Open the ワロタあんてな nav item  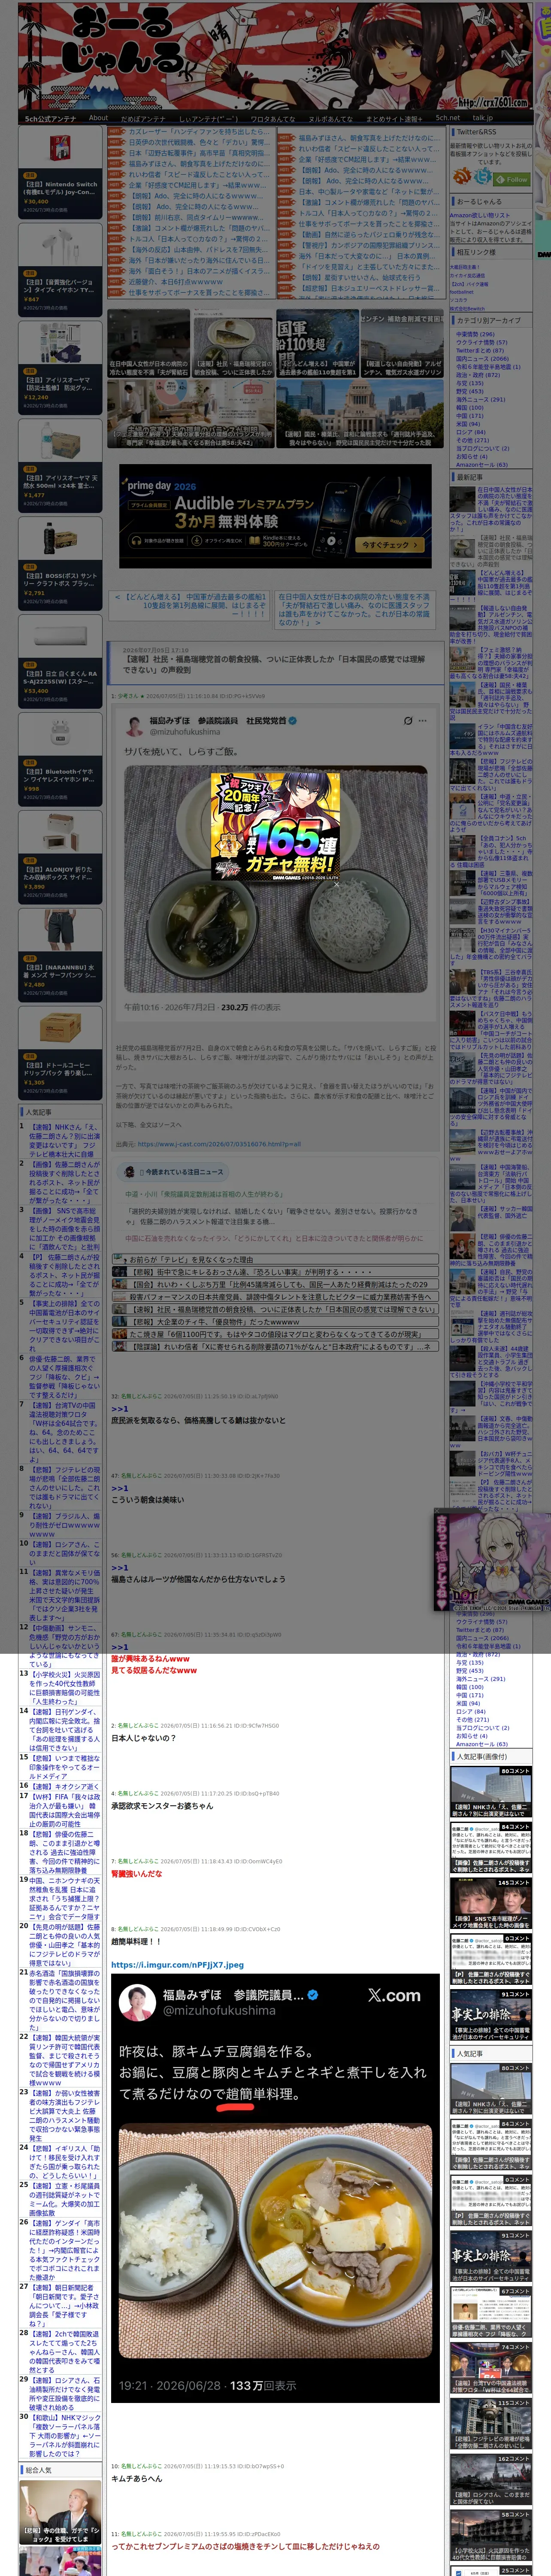tap(273, 118)
